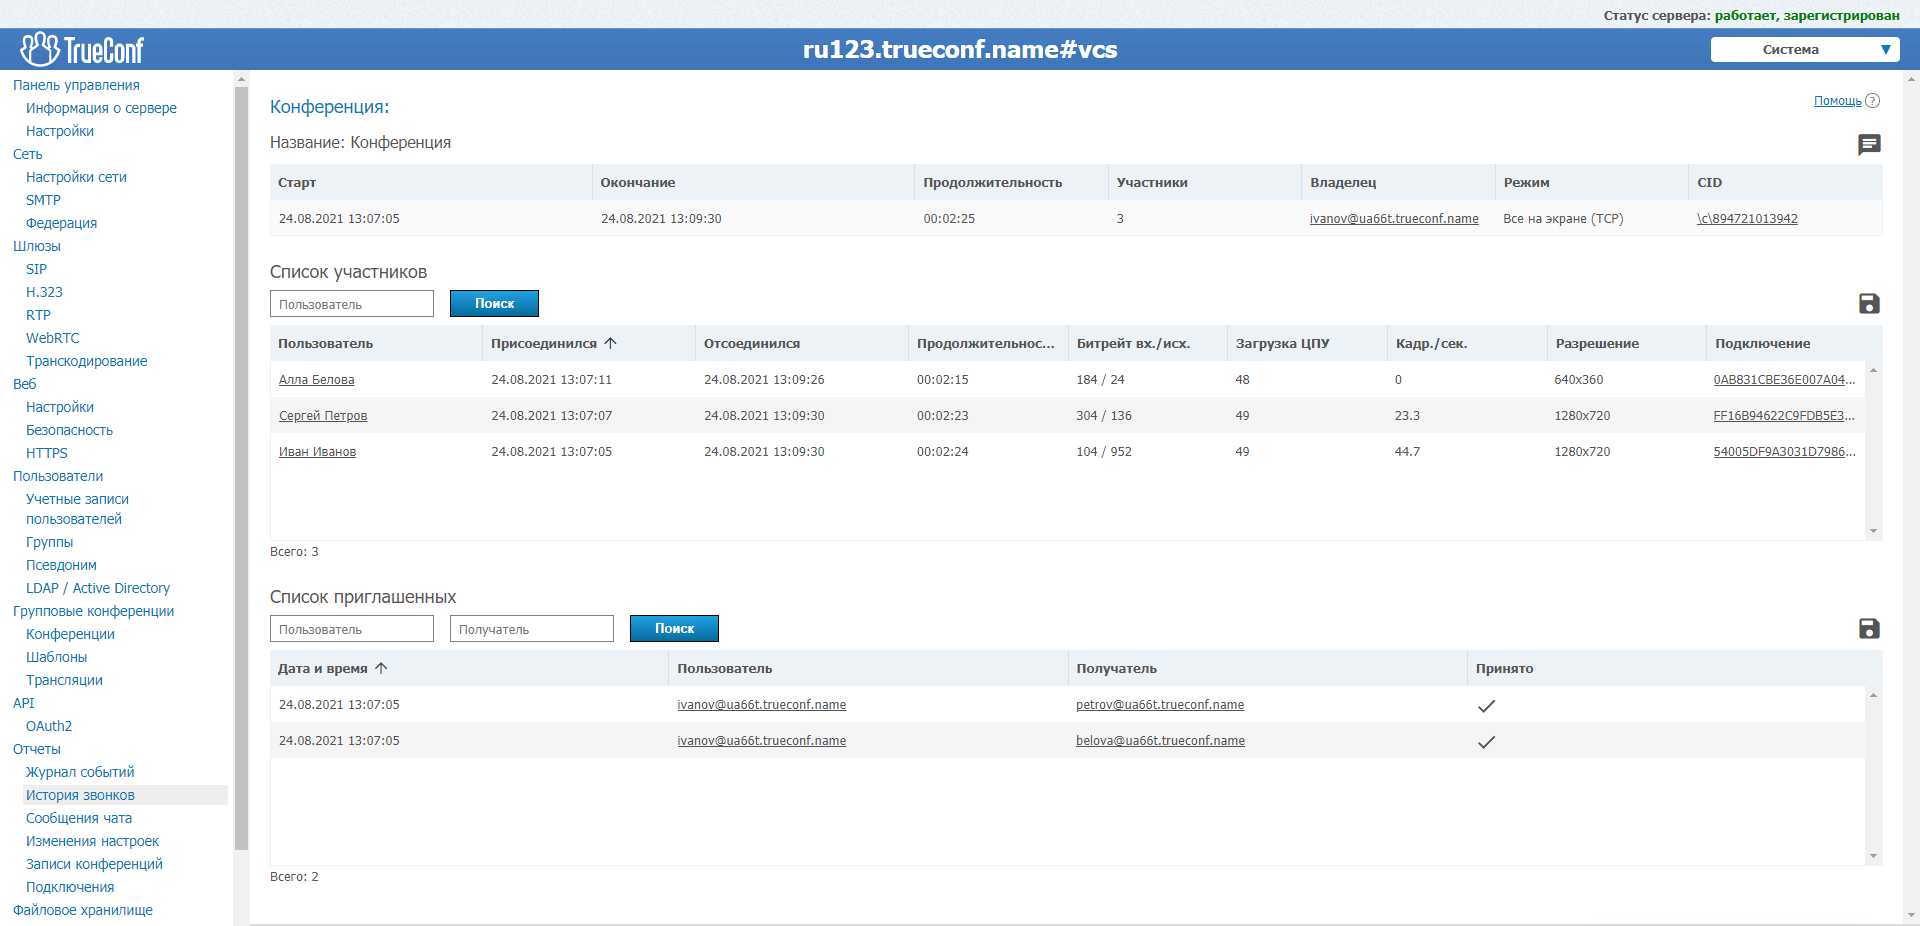Click the TrueConf logo
1920x926 pixels.
click(82, 49)
